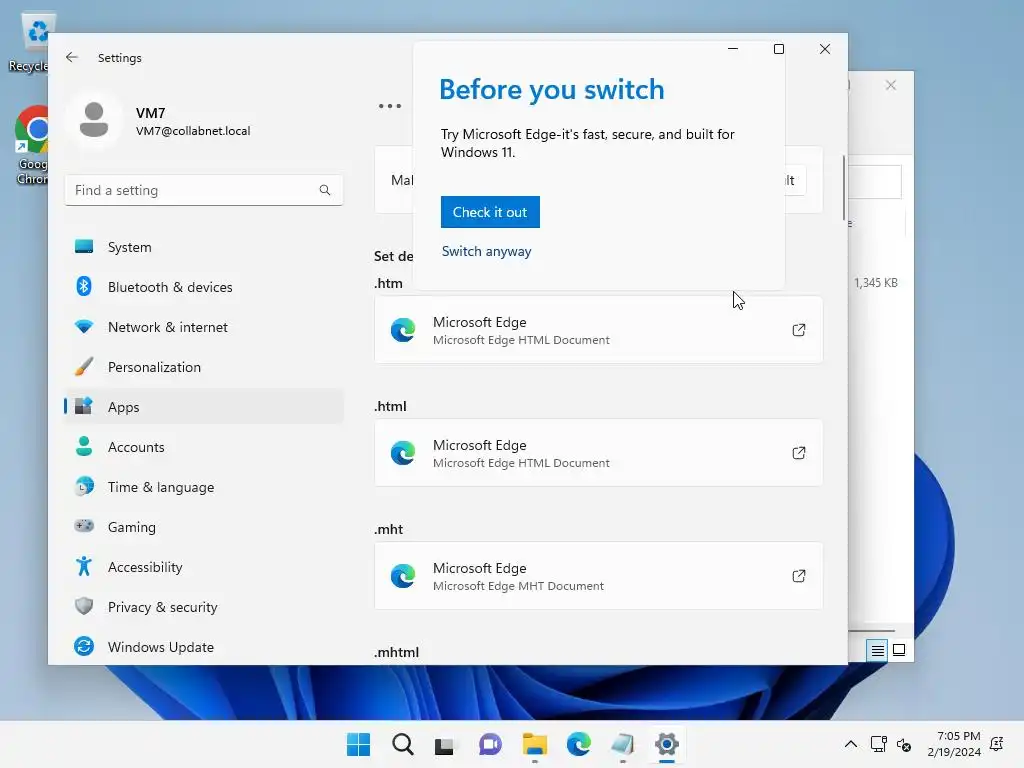Open Task View on the taskbar
1024x768 pixels.
(445, 744)
